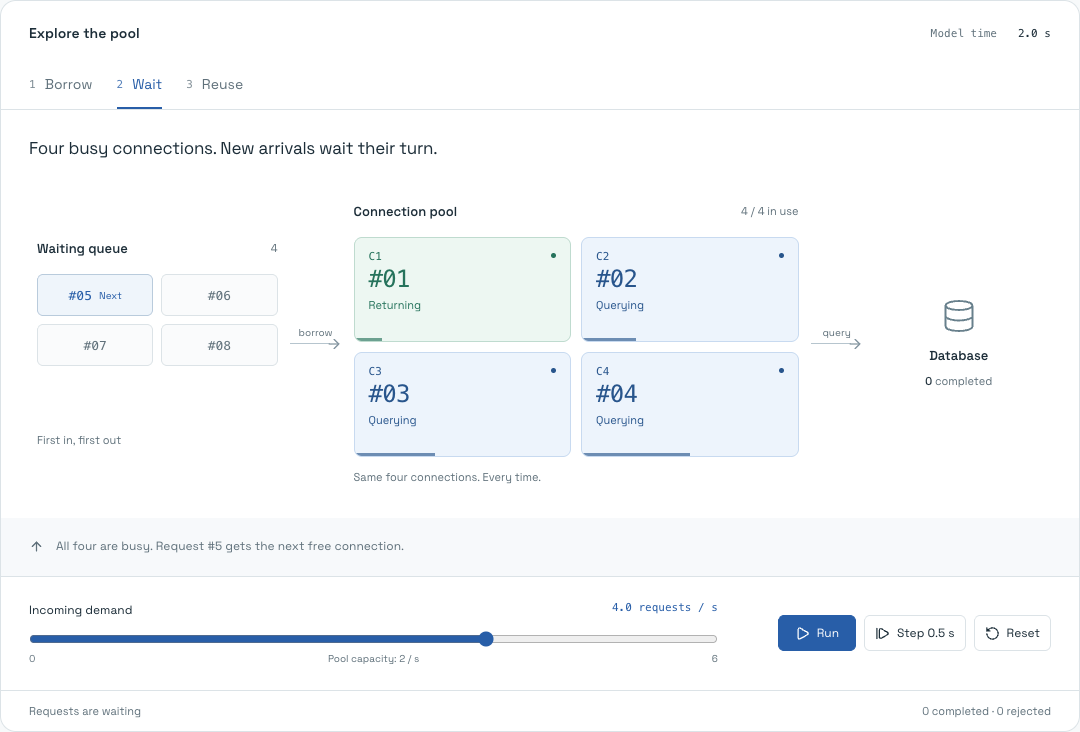Click the 'Incoming demand' label
This screenshot has height=732, width=1080.
pos(81,610)
